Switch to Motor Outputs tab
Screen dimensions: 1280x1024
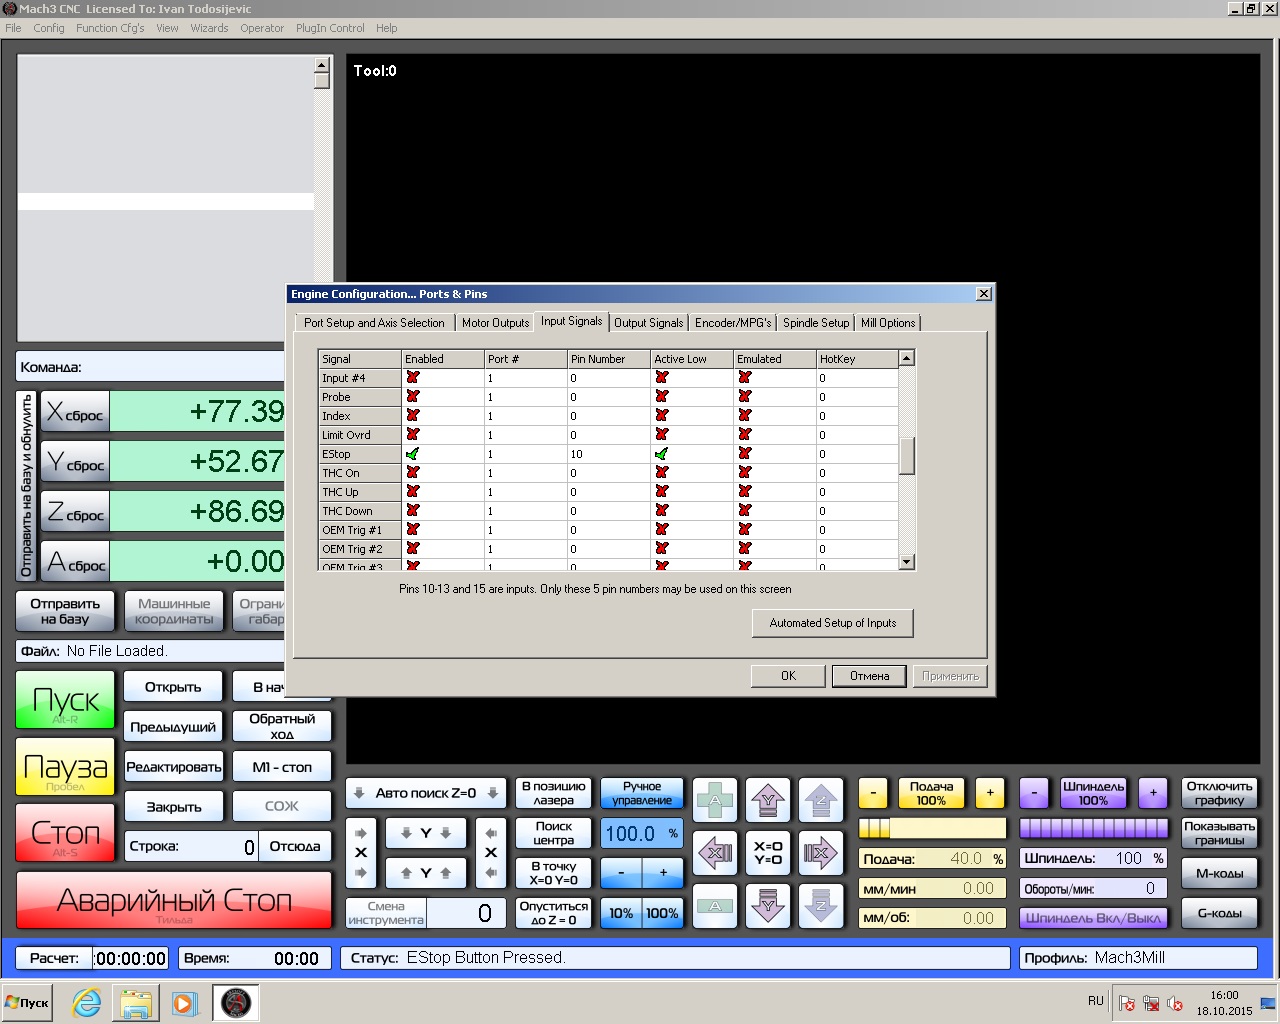(x=495, y=323)
